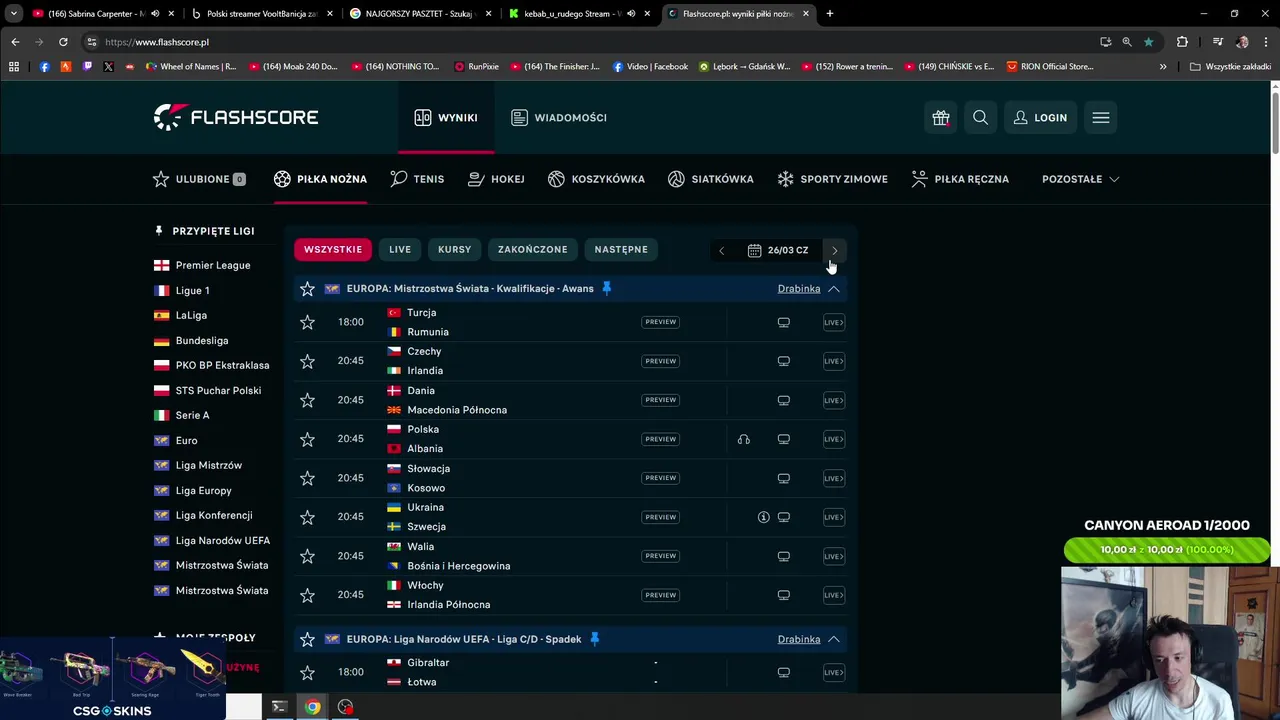
Task: Favorite the Turcja – Rumunia match star
Action: pos(307,322)
